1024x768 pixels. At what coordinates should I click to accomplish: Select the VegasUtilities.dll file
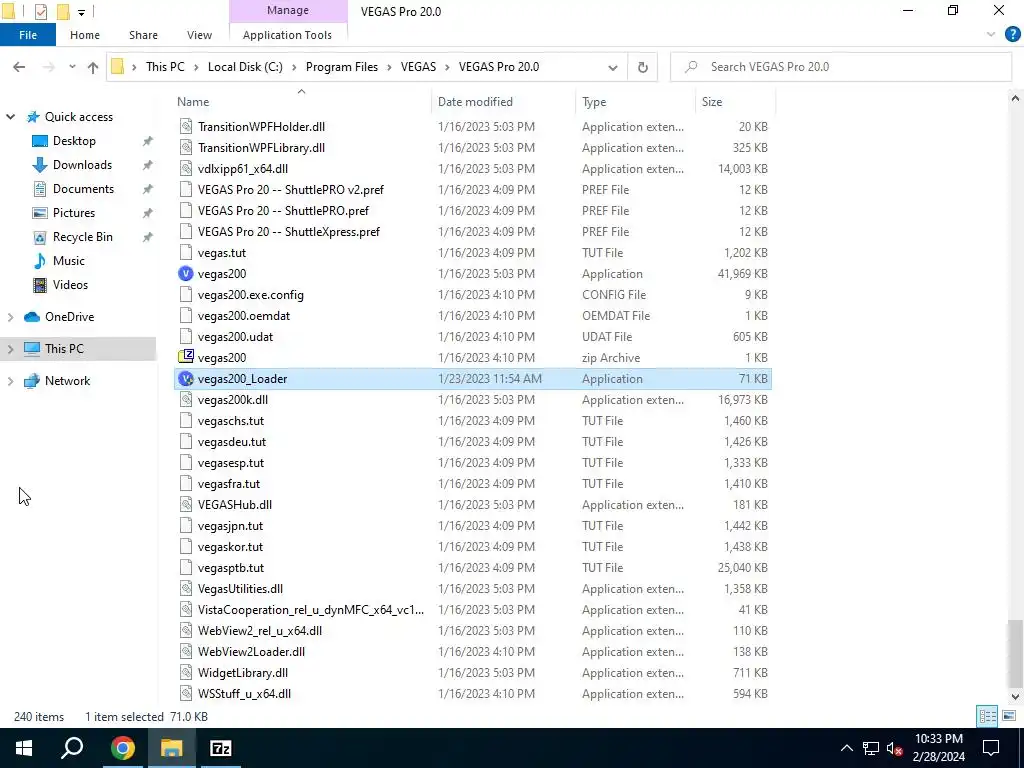coord(240,589)
